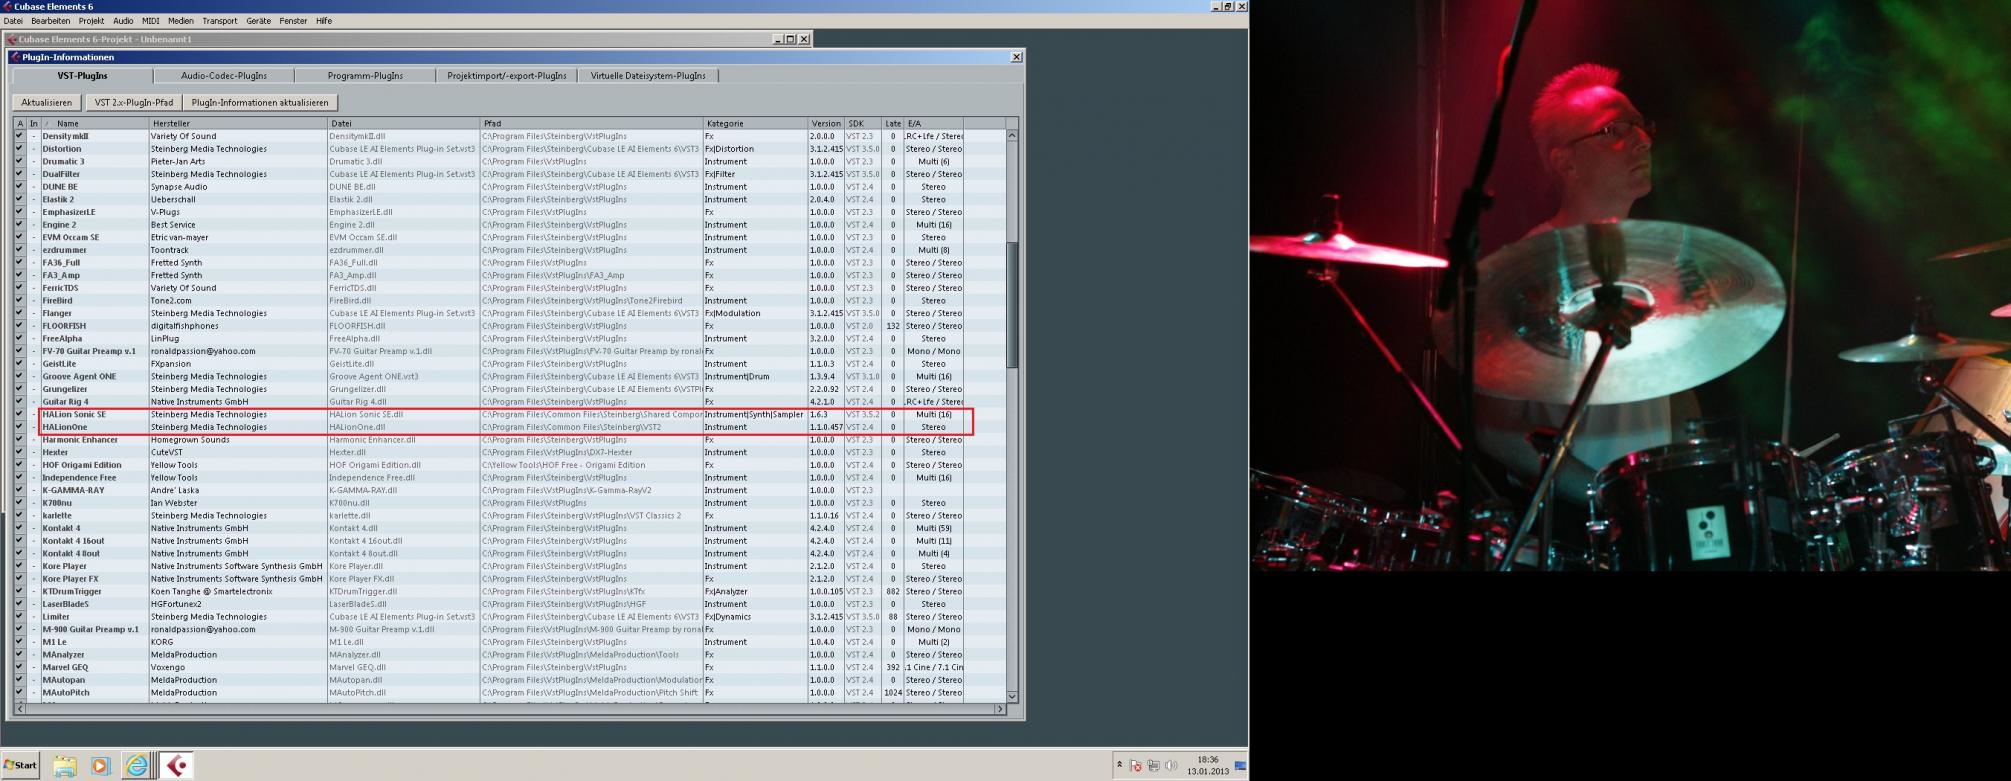
Task: Open the Transport menu
Action: coord(220,21)
